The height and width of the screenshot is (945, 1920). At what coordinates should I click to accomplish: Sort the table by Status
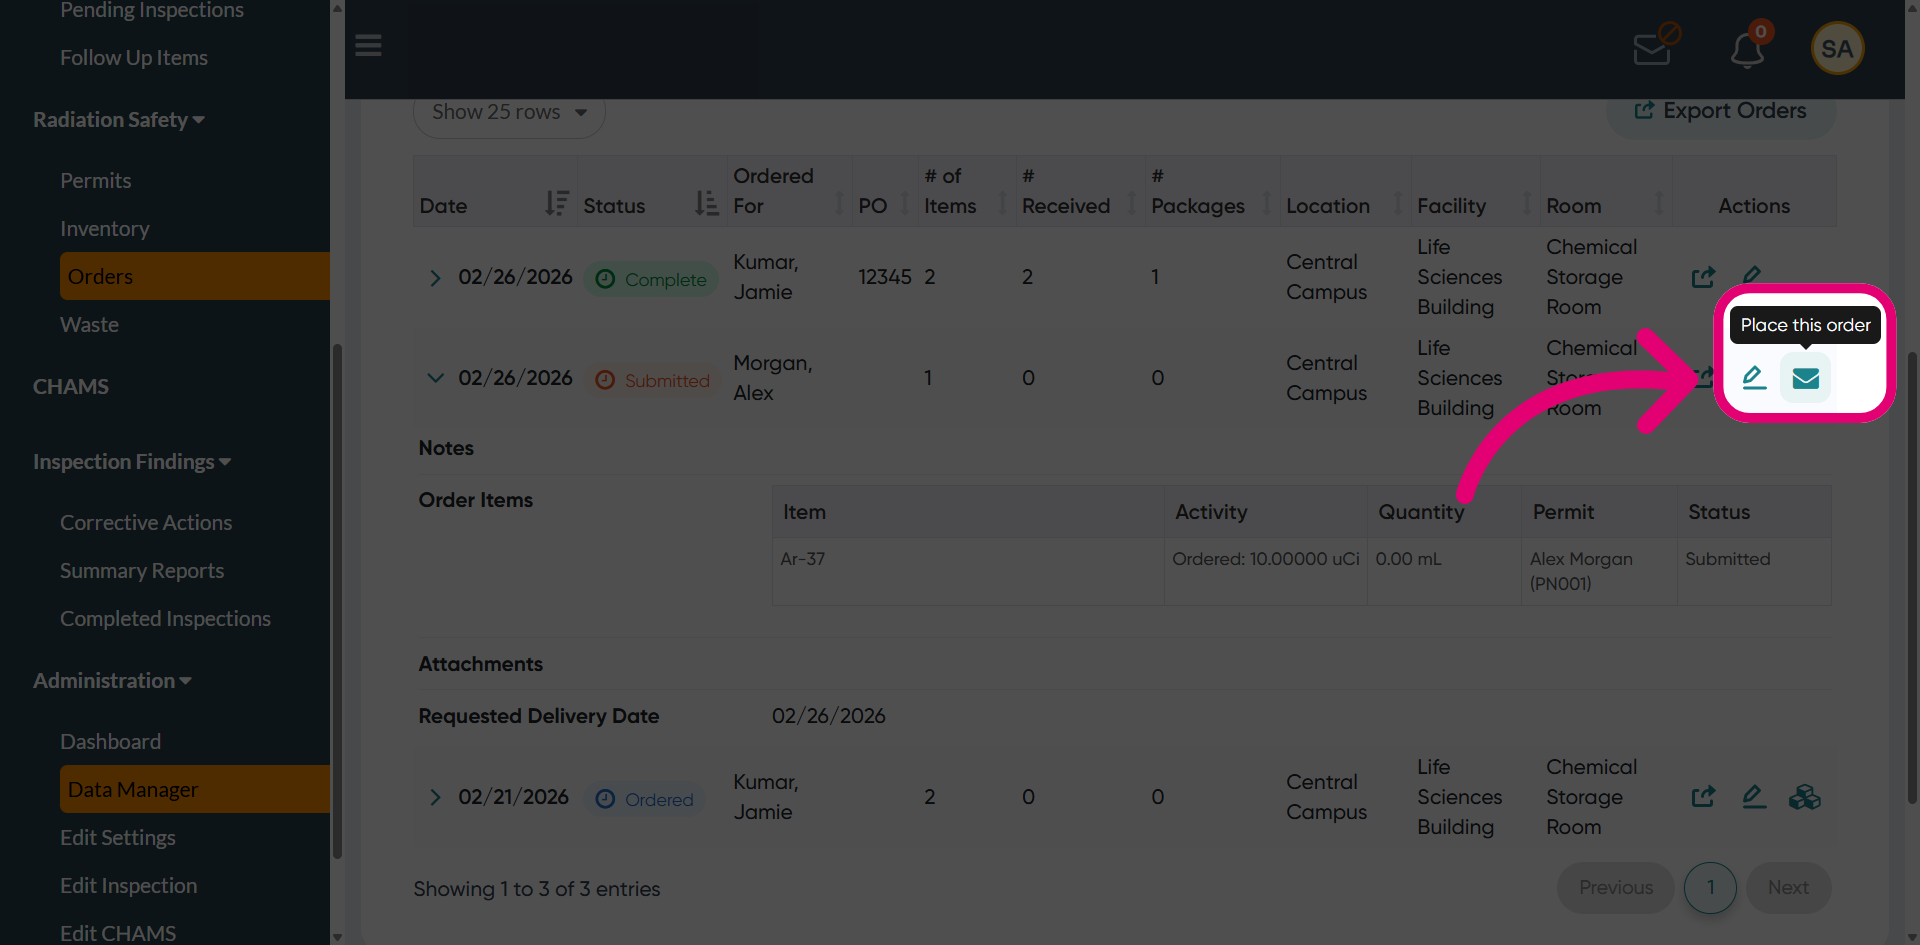651,191
